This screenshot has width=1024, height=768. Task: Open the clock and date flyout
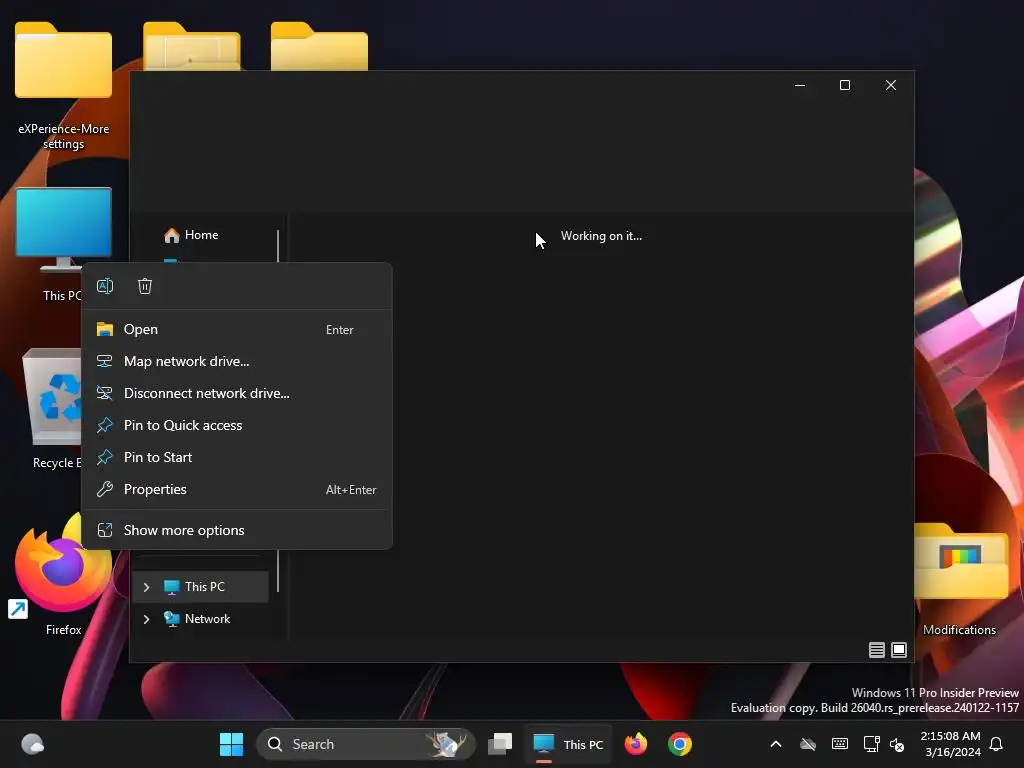point(950,744)
